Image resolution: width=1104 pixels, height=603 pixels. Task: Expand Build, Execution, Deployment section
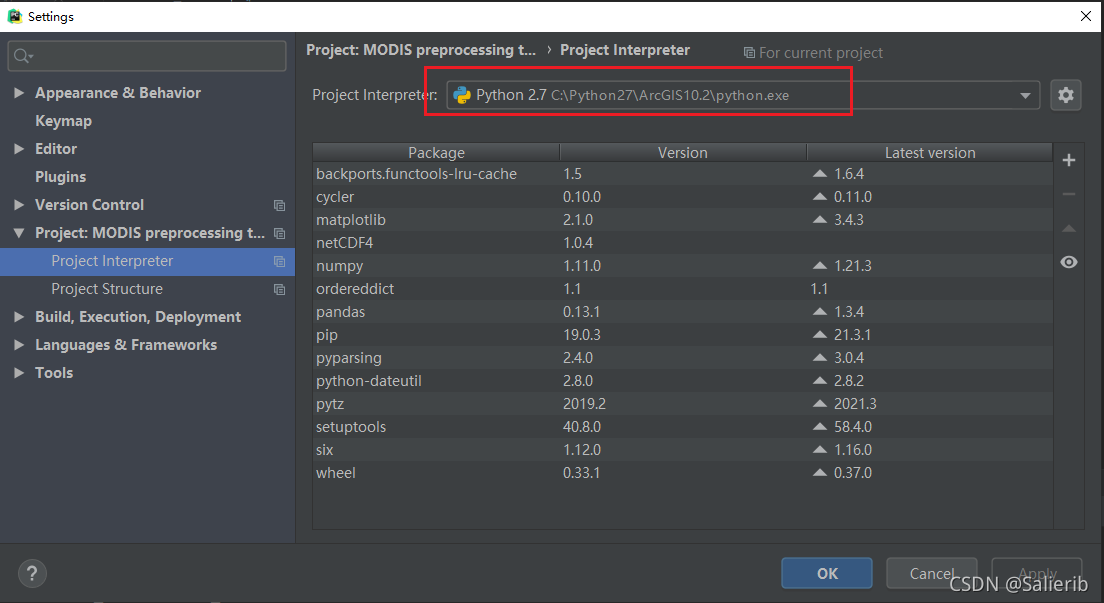[x=19, y=317]
